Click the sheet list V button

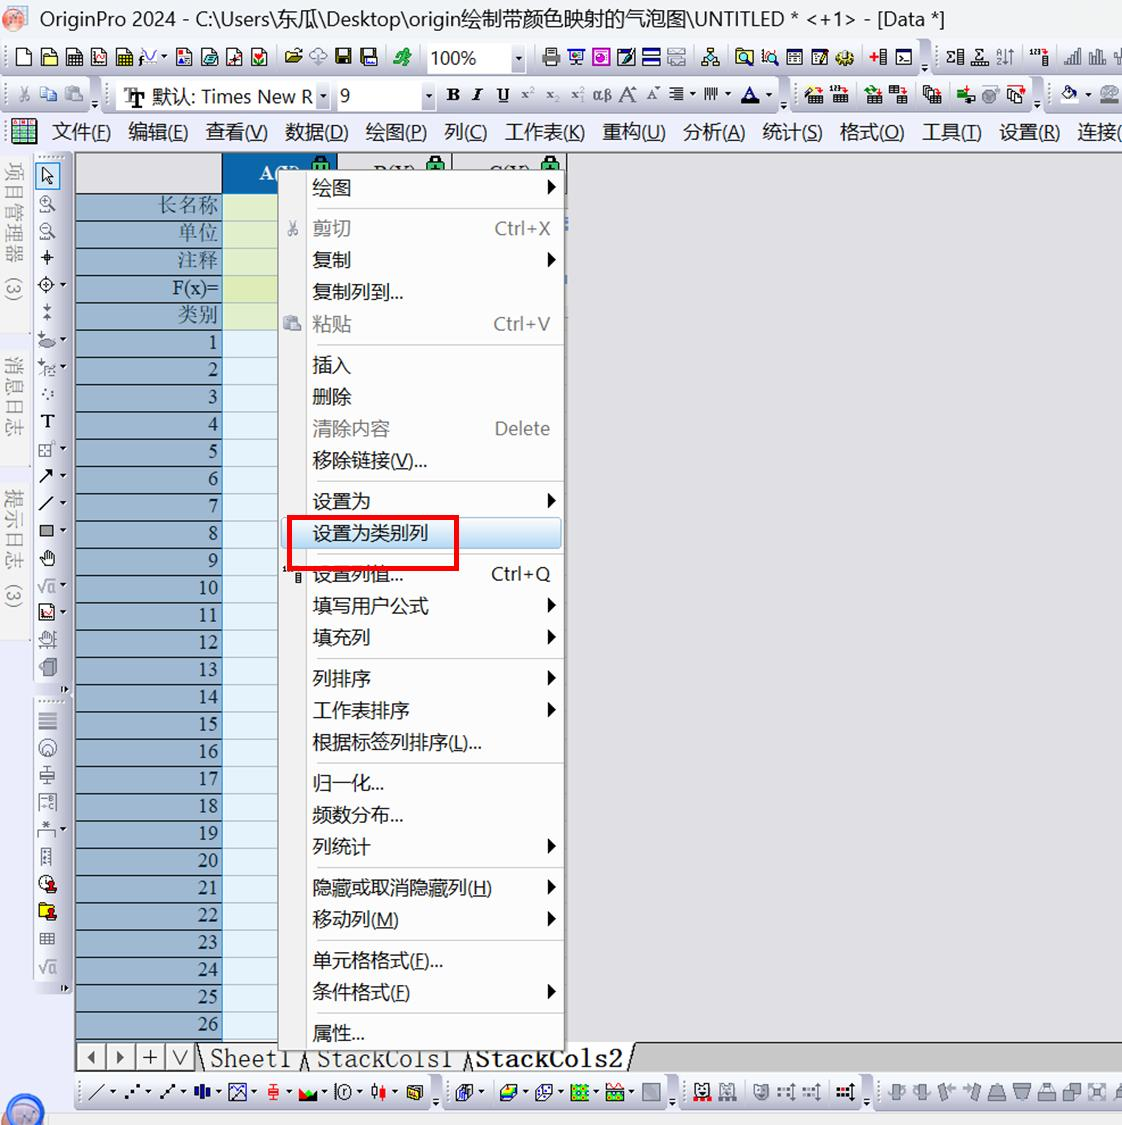point(180,1057)
